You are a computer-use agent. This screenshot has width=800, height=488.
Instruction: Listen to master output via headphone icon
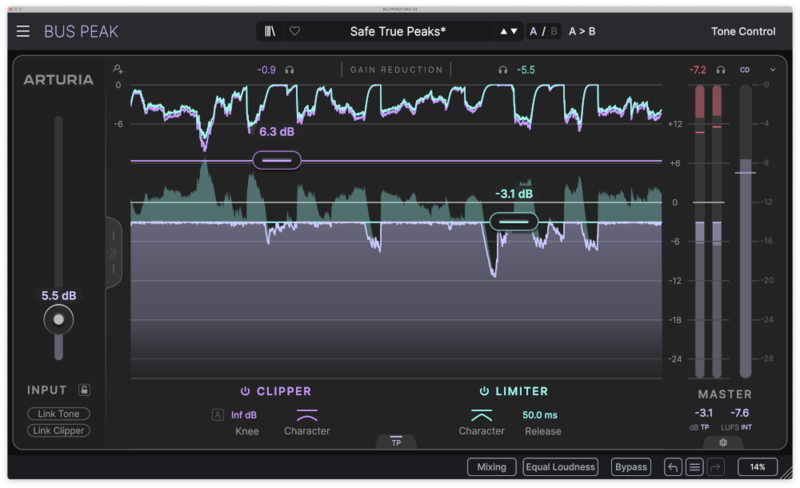[x=720, y=70]
